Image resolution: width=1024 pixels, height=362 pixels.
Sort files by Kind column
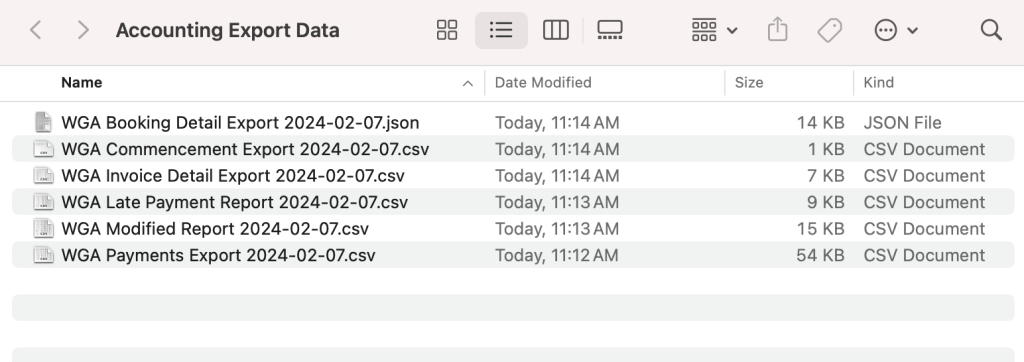pos(878,82)
